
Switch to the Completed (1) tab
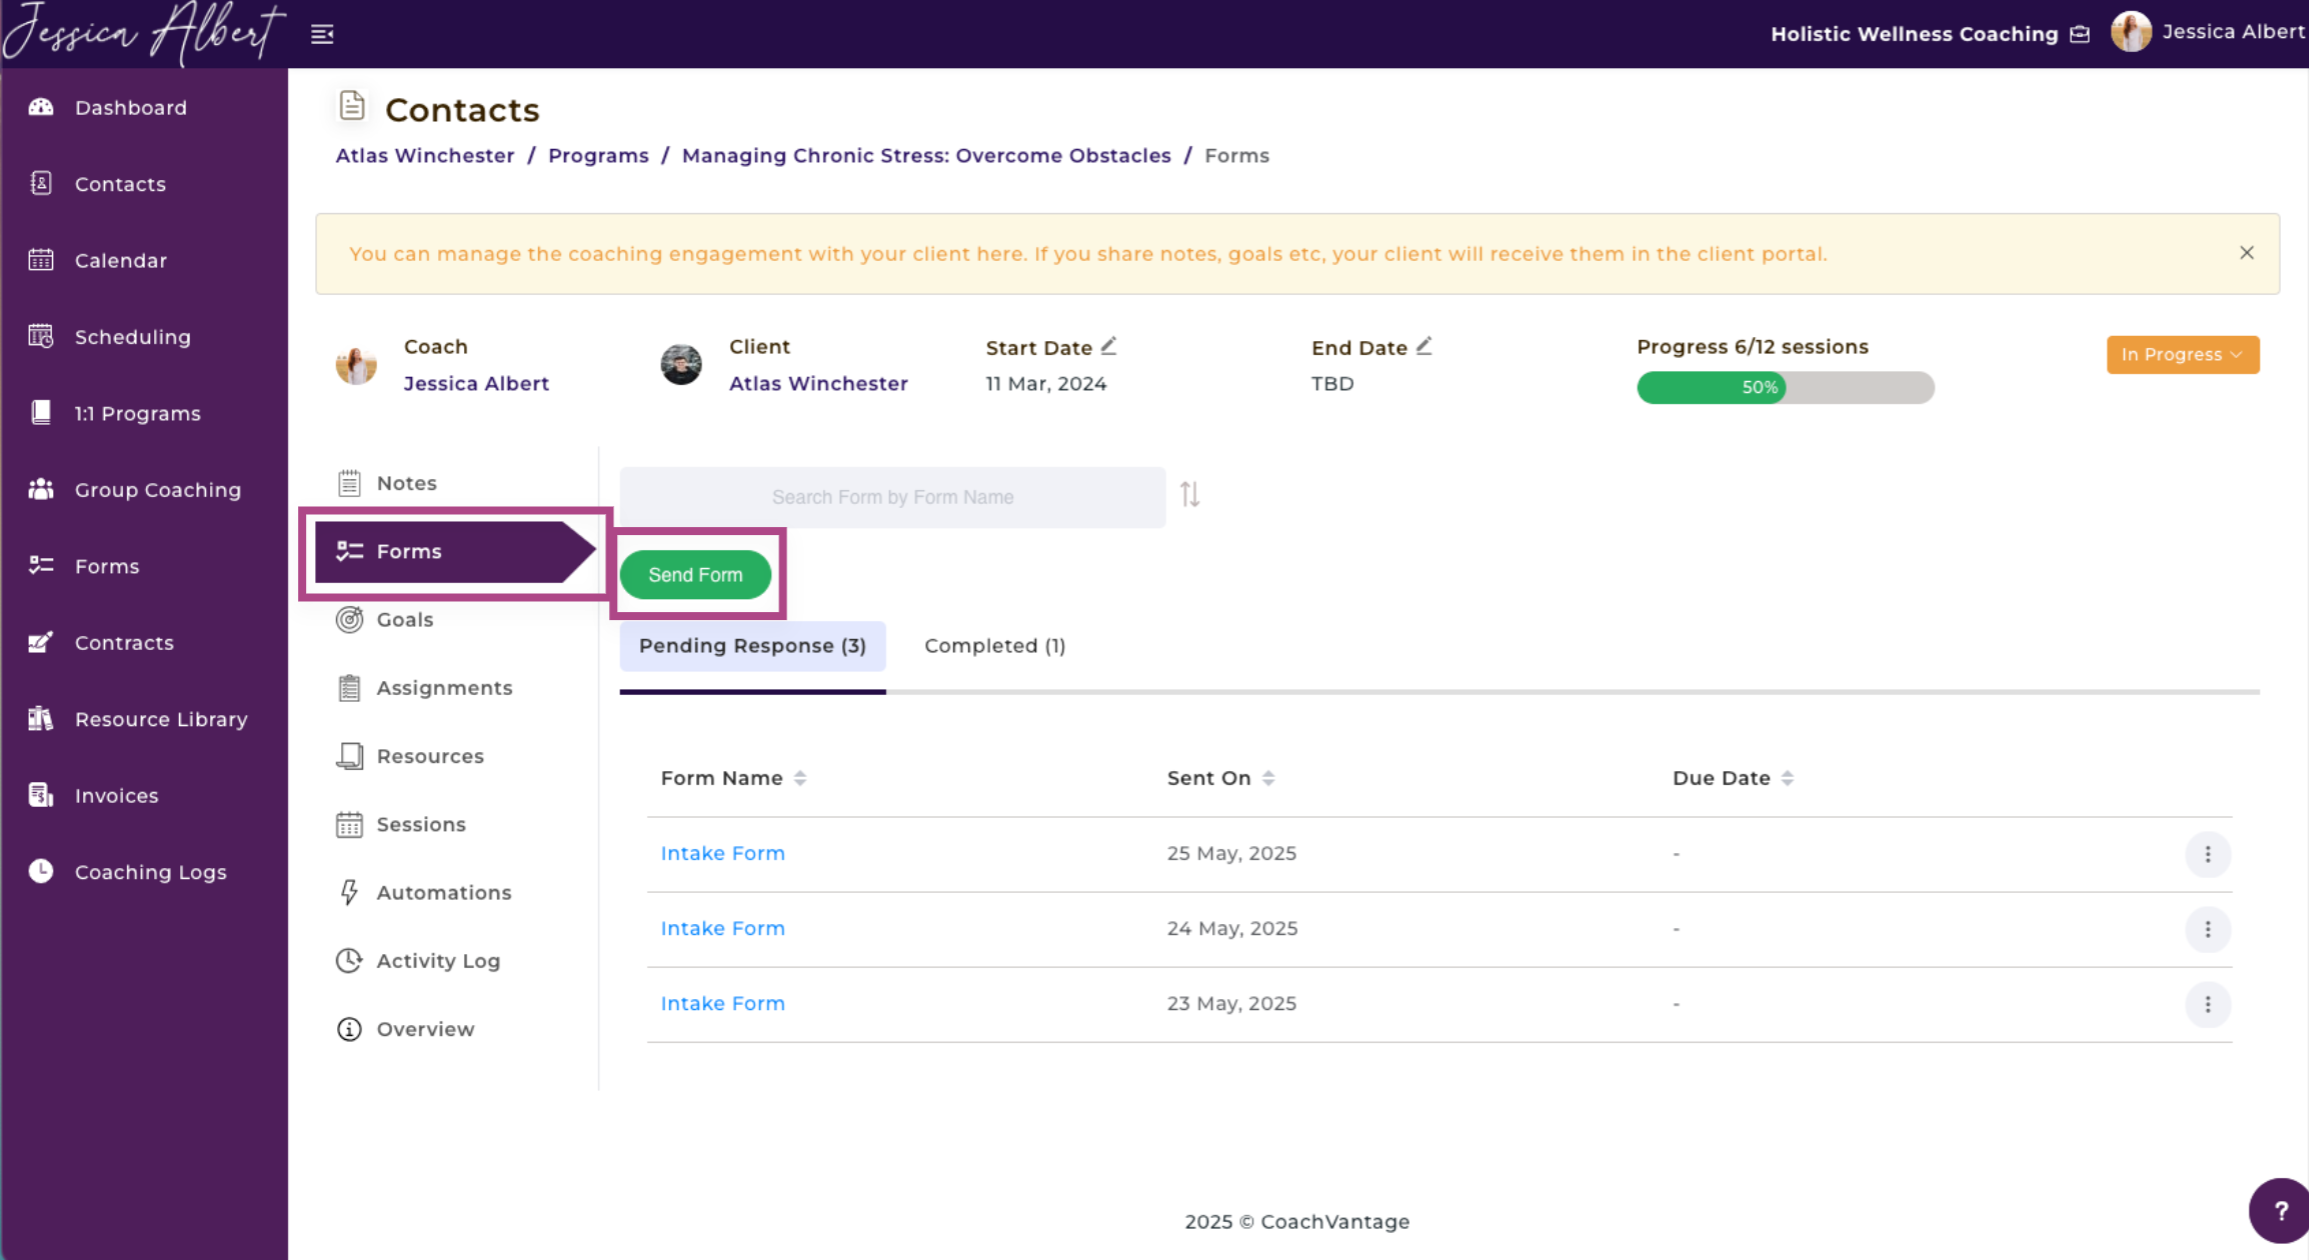[995, 646]
